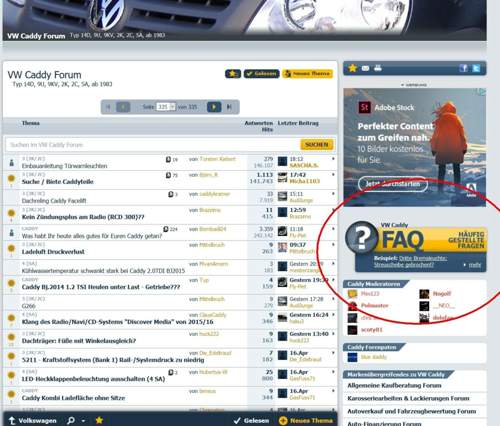Click the star icon in bottom bar
Image resolution: width=500 pixels, height=426 pixels.
click(99, 420)
